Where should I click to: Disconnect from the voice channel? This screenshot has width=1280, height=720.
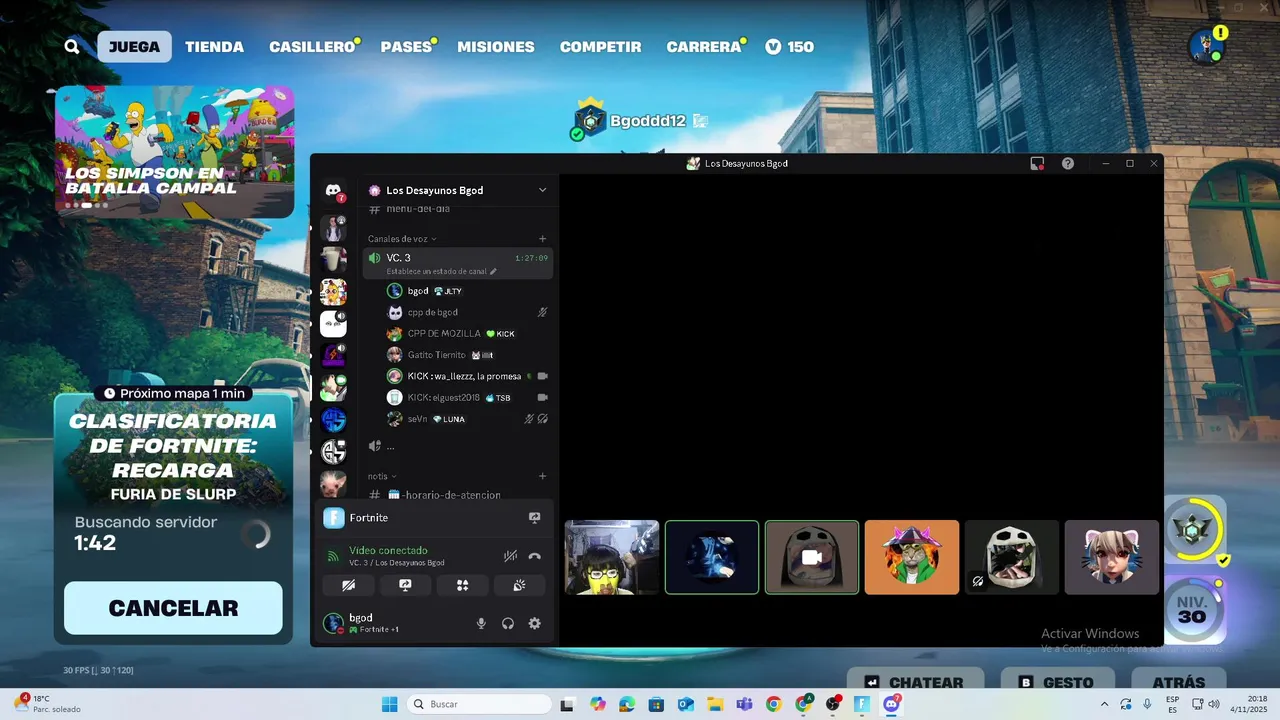click(x=534, y=556)
